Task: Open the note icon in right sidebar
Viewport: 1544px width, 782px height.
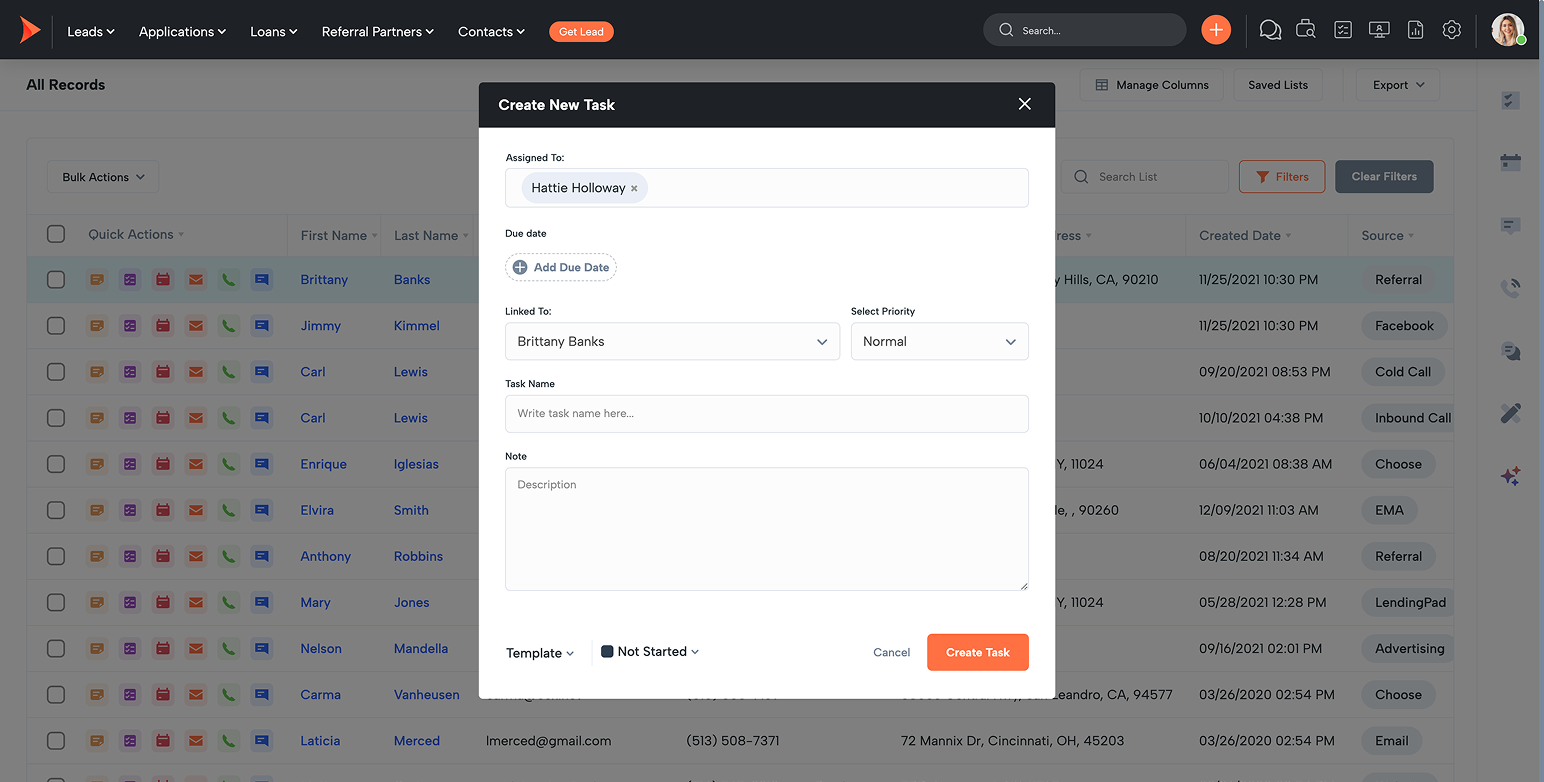Action: pyautogui.click(x=1511, y=226)
